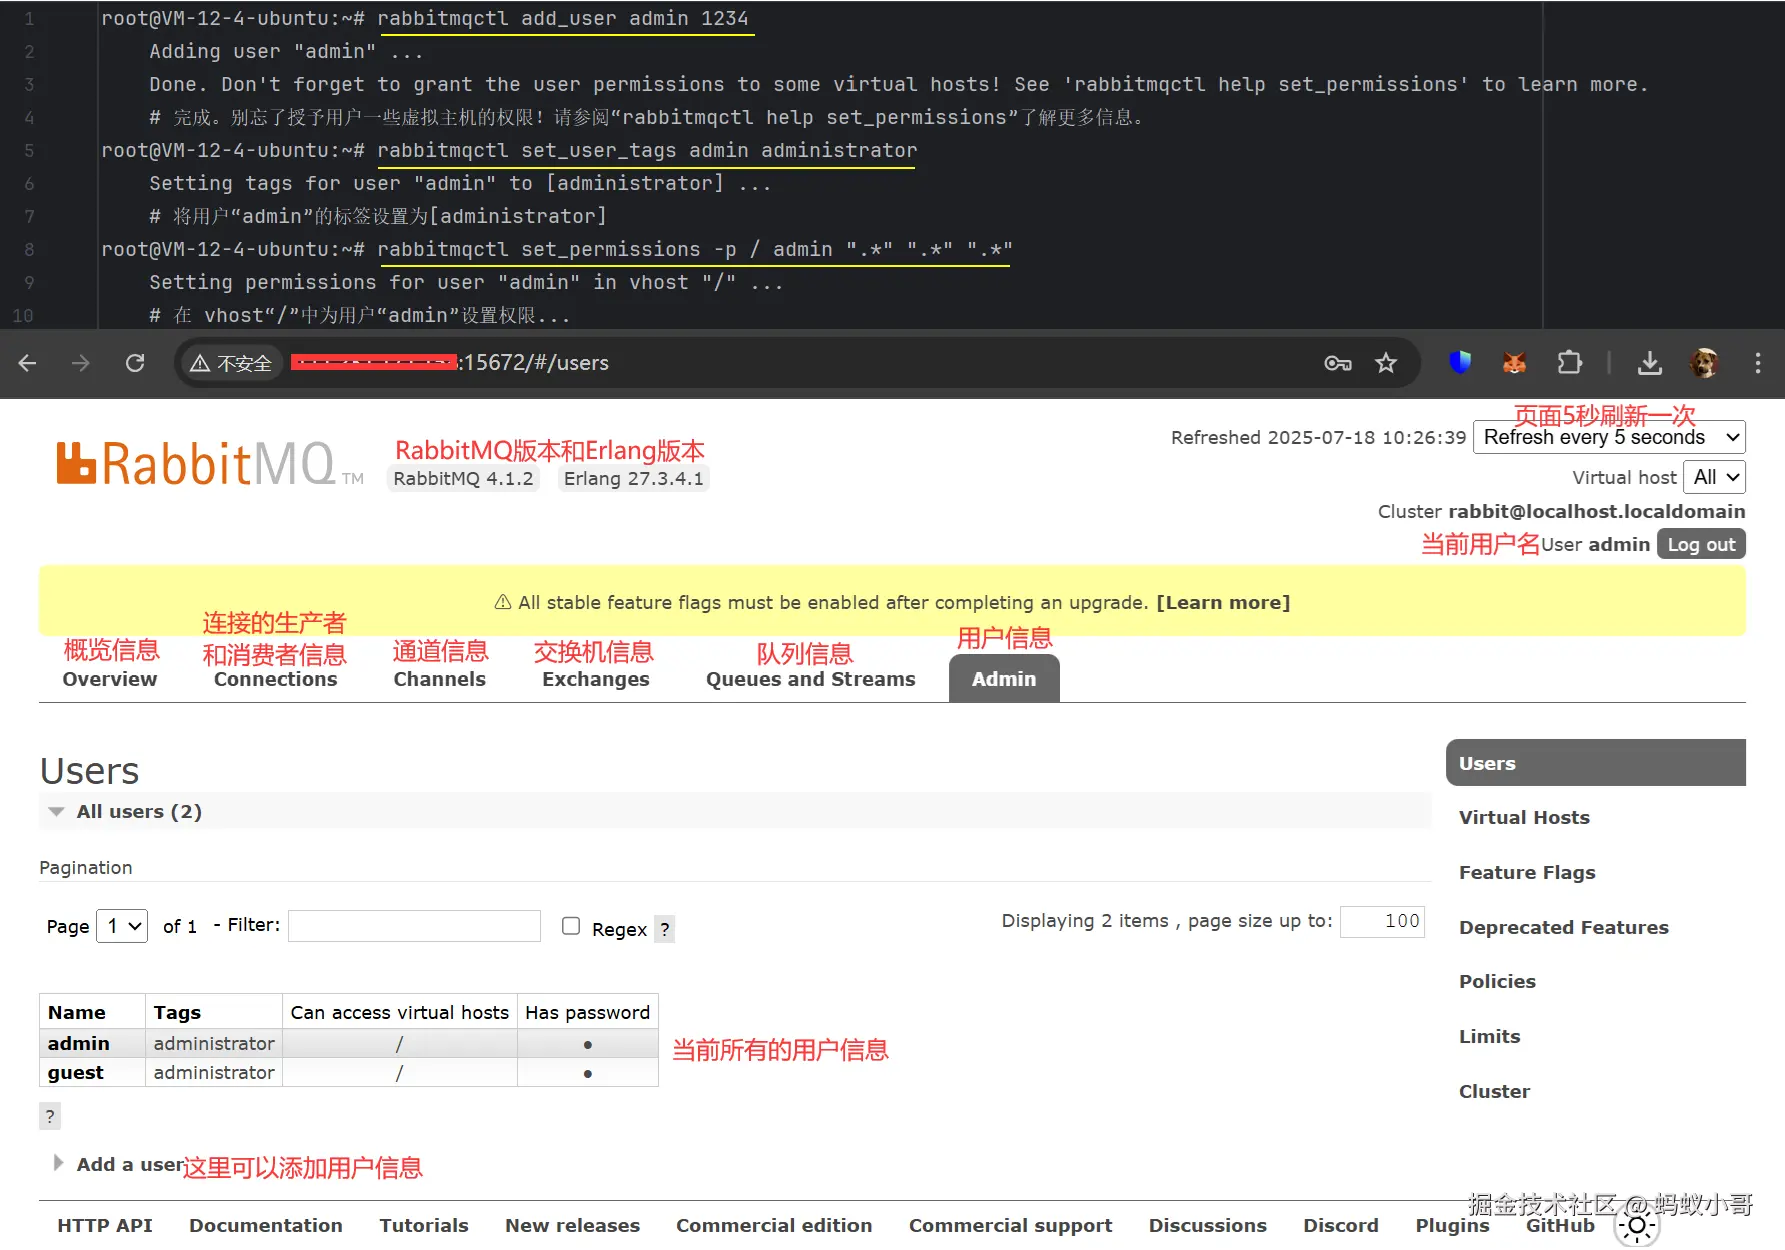Screen dimensions: 1785x1250
Task: Switch to the Channels tab
Action: tap(439, 679)
